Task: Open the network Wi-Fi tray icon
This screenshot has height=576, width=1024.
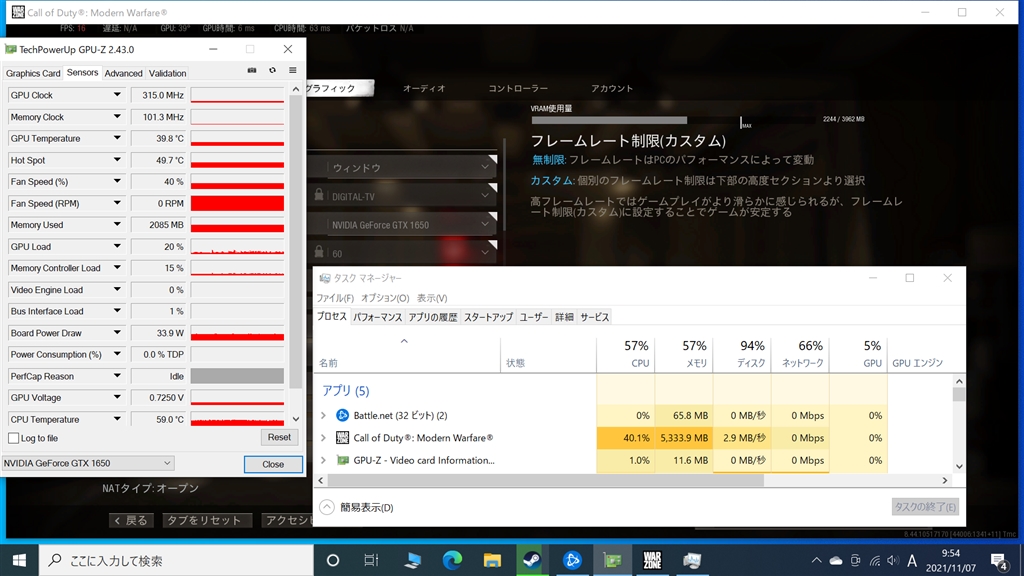Action: [x=875, y=560]
